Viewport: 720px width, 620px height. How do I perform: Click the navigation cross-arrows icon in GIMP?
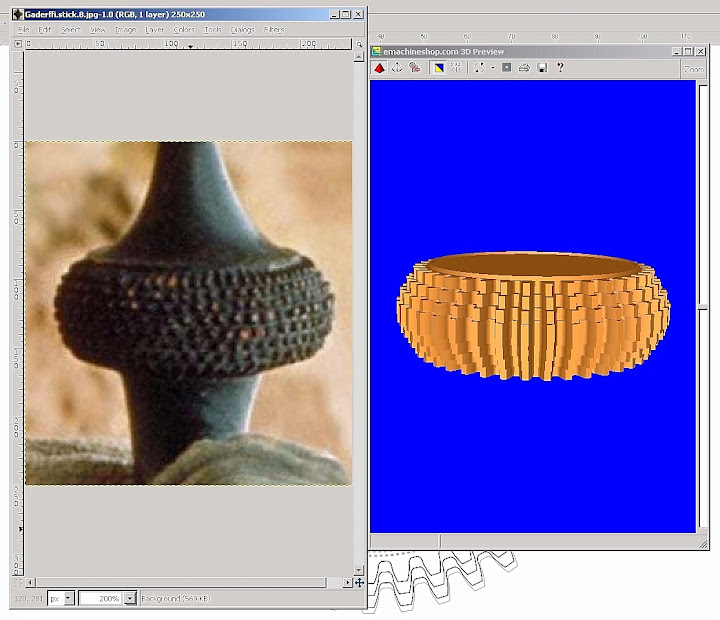point(359,582)
